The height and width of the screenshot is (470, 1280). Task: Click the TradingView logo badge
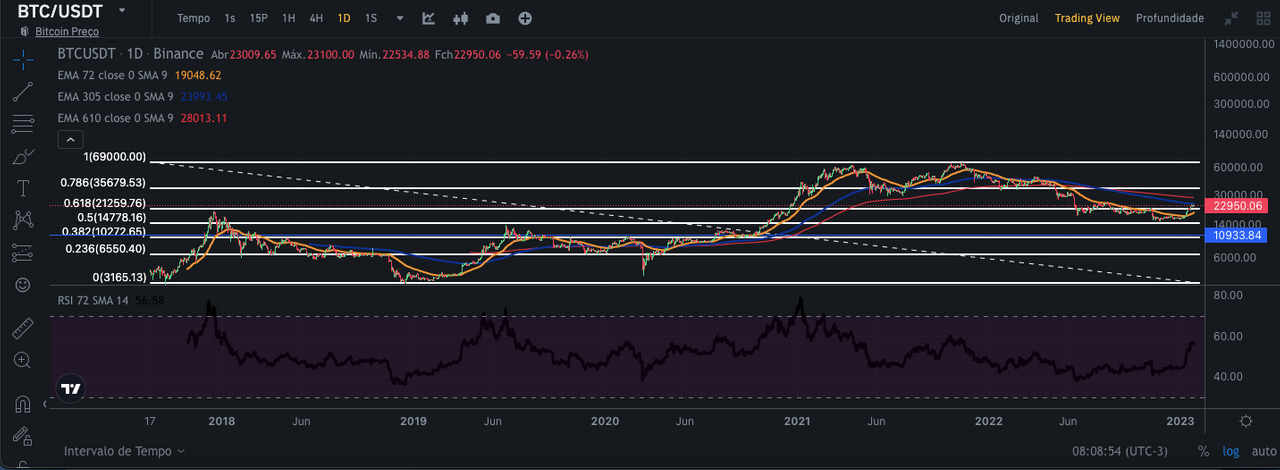[71, 389]
